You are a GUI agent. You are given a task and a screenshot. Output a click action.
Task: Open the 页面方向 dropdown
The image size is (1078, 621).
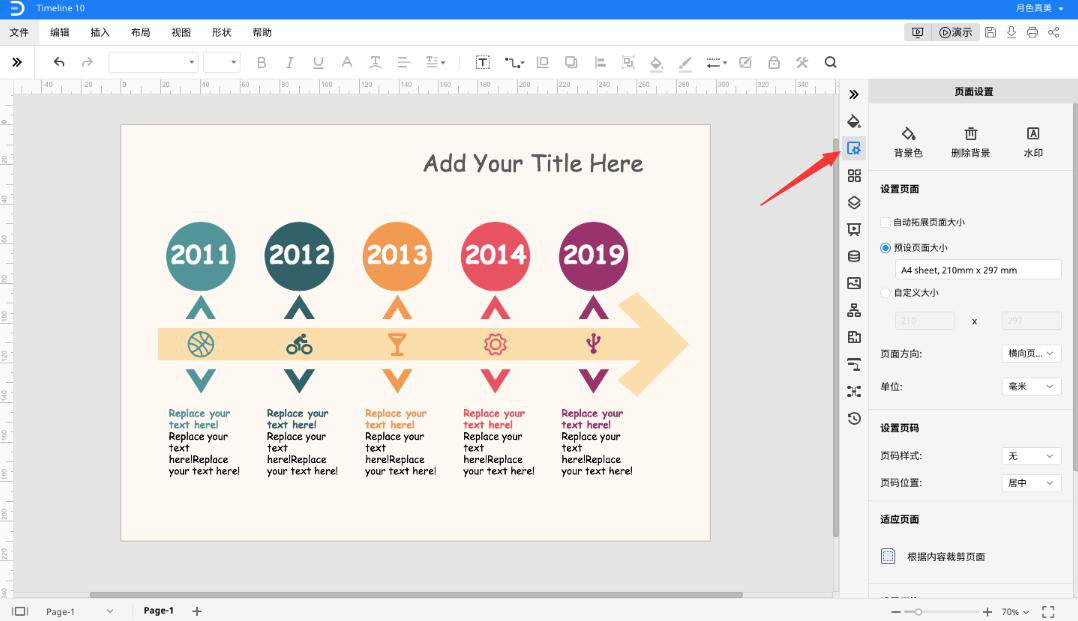[1031, 353]
